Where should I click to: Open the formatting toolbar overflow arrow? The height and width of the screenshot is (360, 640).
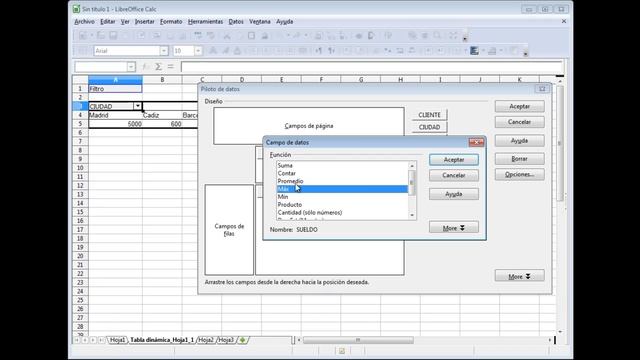[x=526, y=53]
